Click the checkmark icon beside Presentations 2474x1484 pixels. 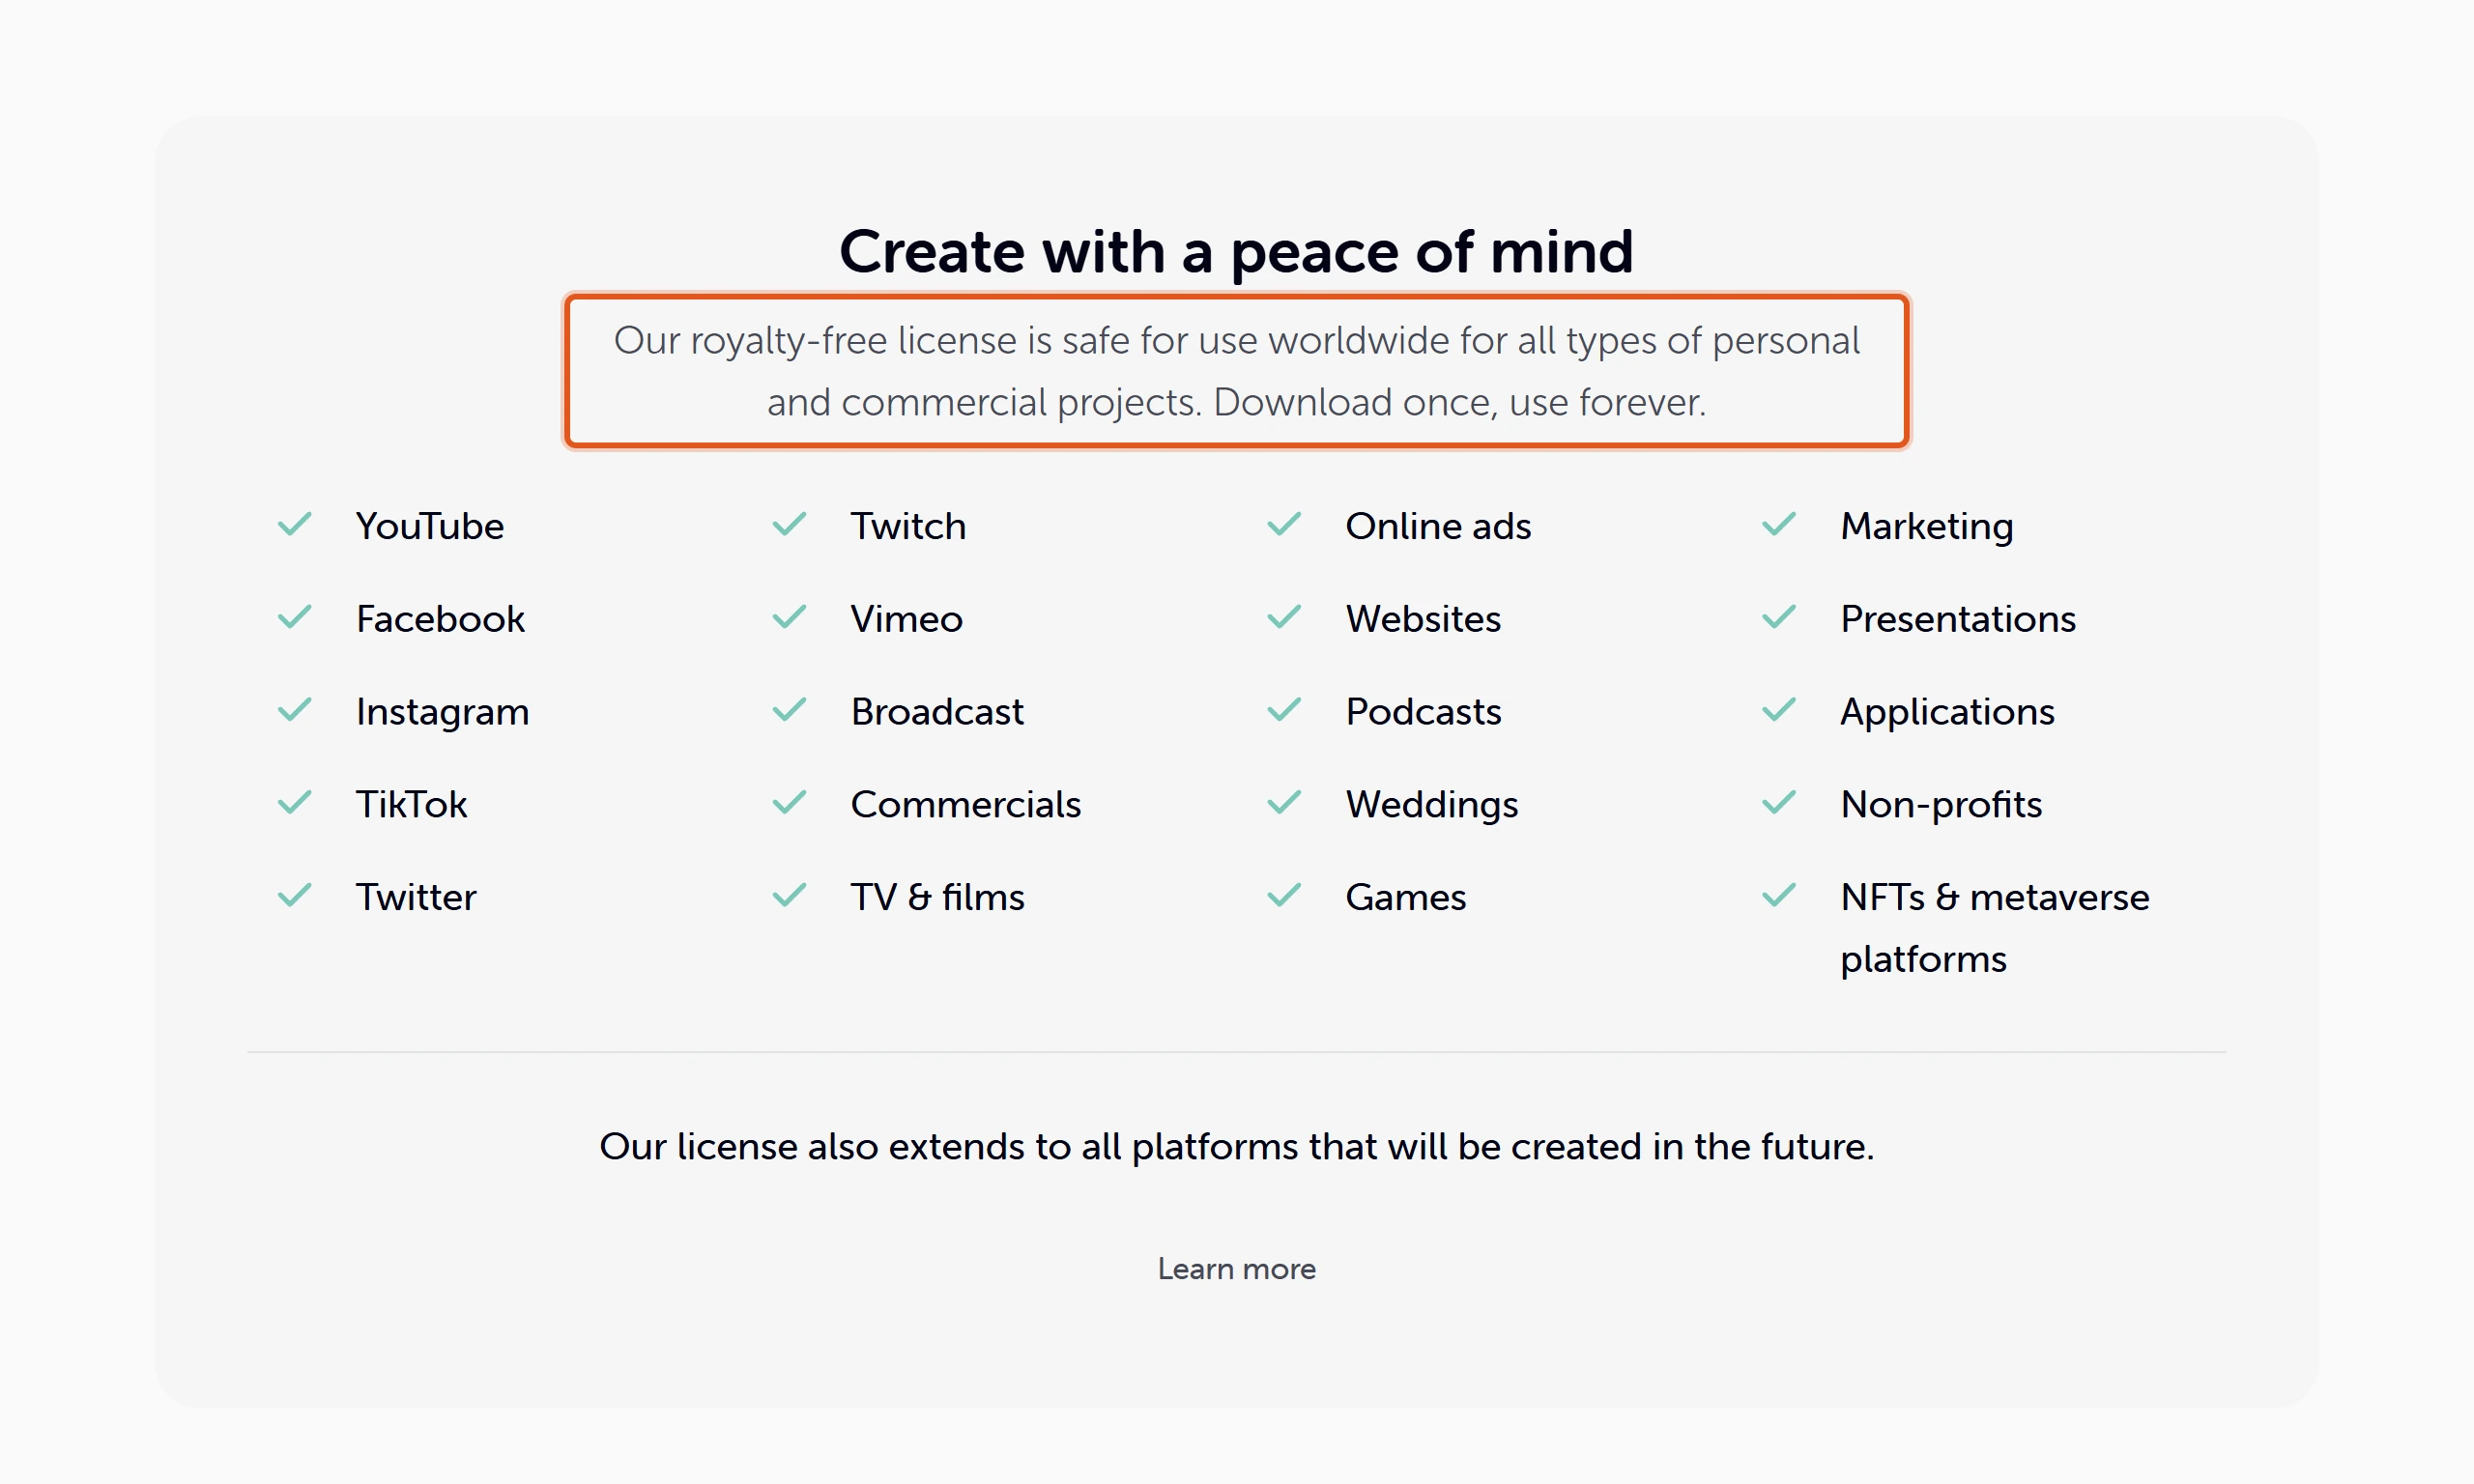tap(1779, 617)
